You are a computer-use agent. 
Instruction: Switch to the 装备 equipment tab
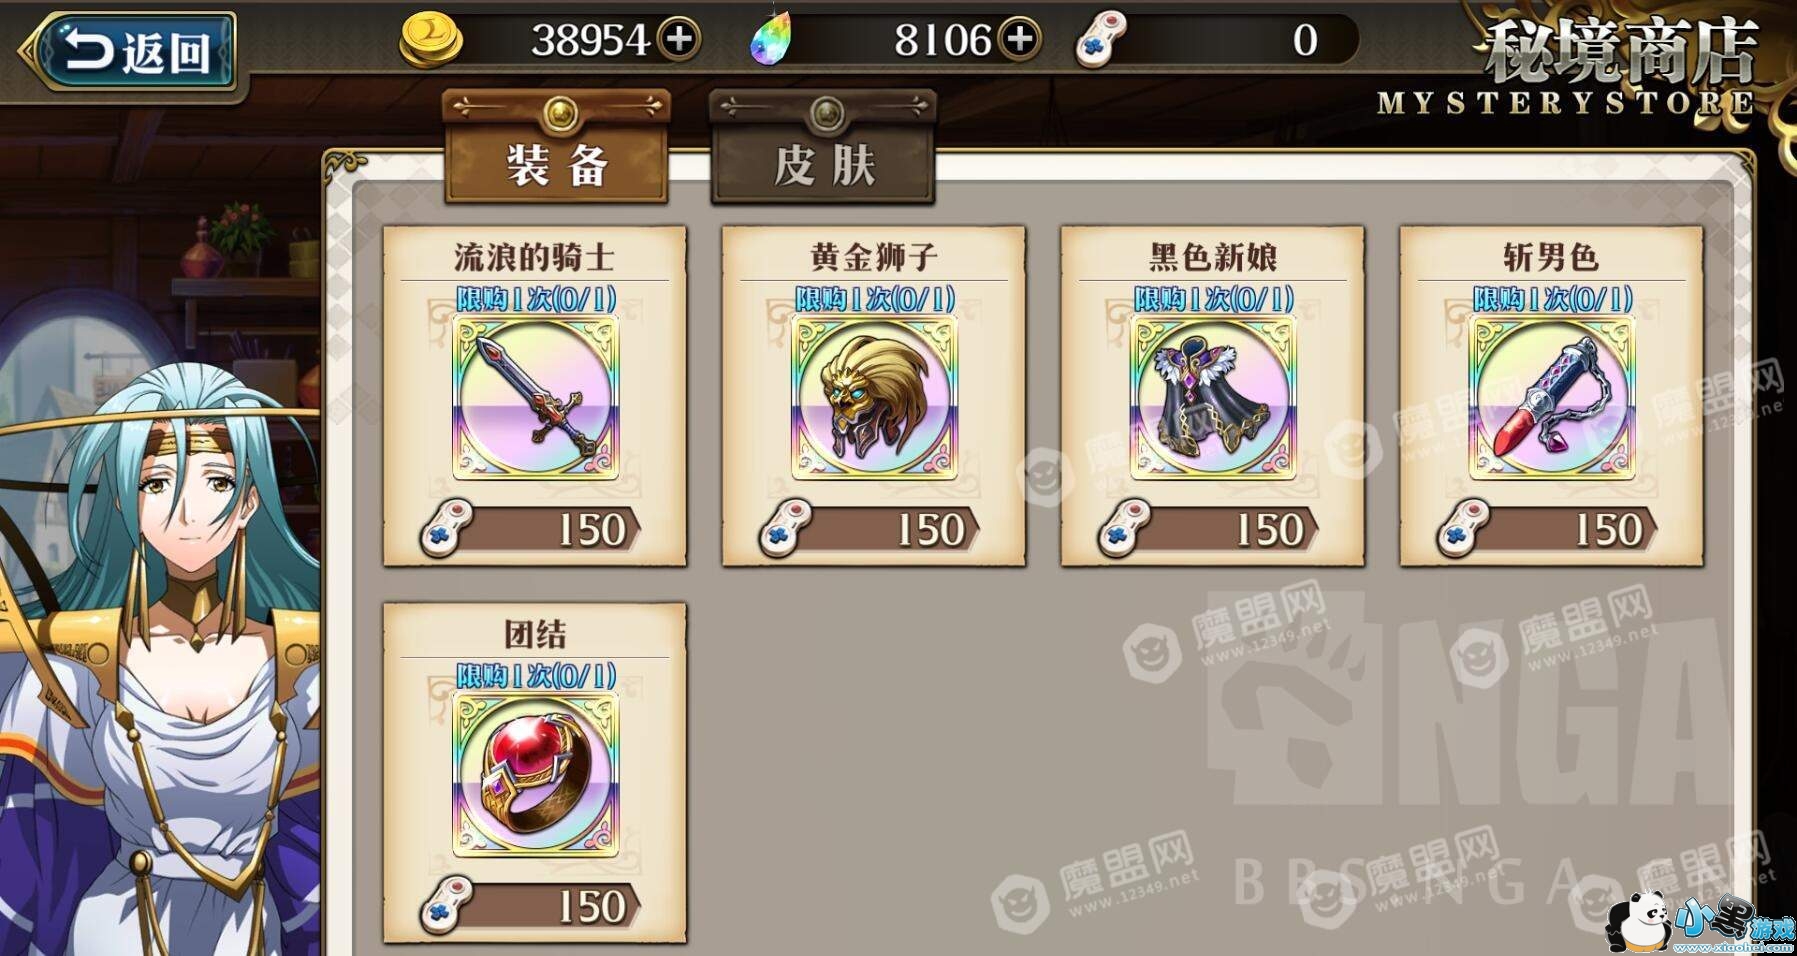pos(557,148)
